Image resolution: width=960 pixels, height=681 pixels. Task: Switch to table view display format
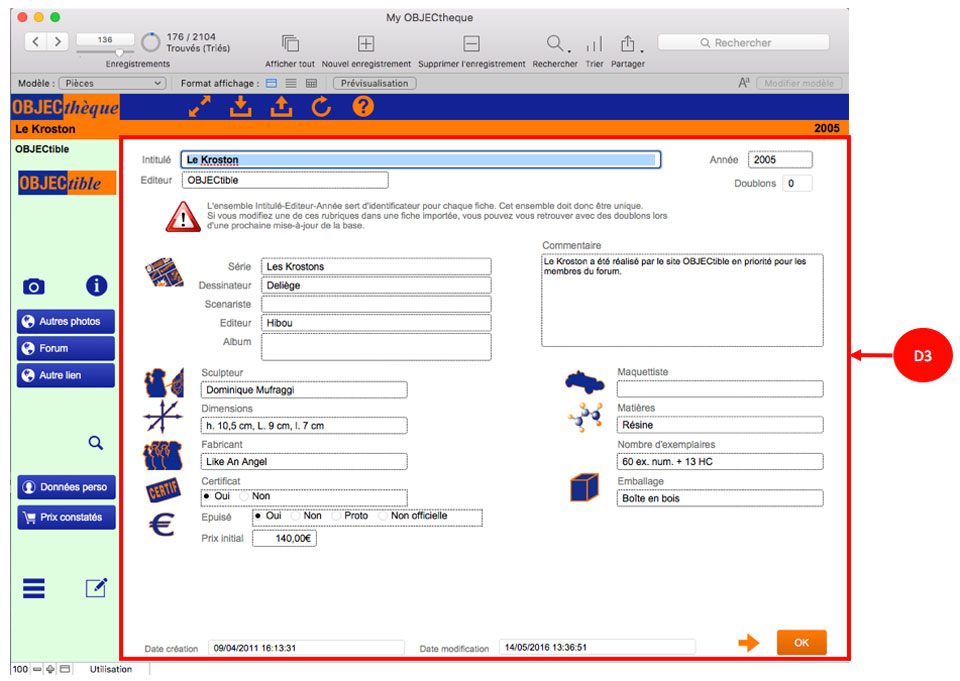[312, 83]
